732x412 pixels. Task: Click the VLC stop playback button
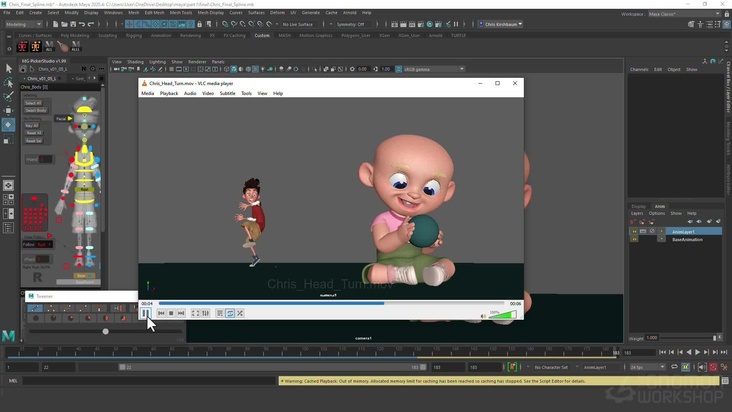(x=171, y=313)
